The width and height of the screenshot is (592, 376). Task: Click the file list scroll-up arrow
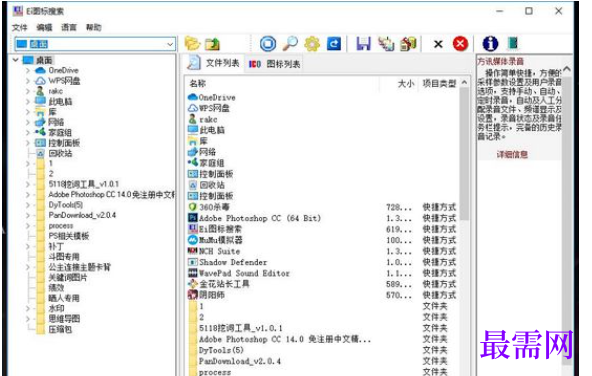pyautogui.click(x=464, y=82)
